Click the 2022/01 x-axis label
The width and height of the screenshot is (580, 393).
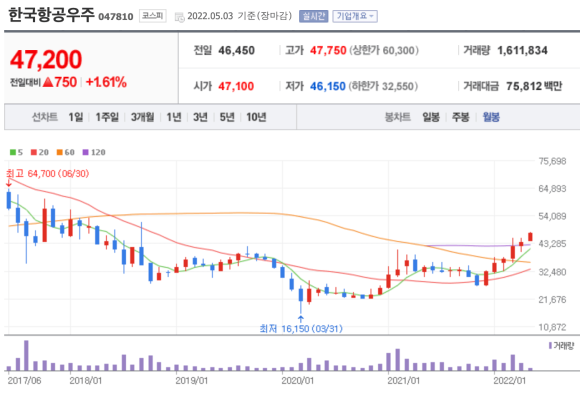[x=510, y=381]
